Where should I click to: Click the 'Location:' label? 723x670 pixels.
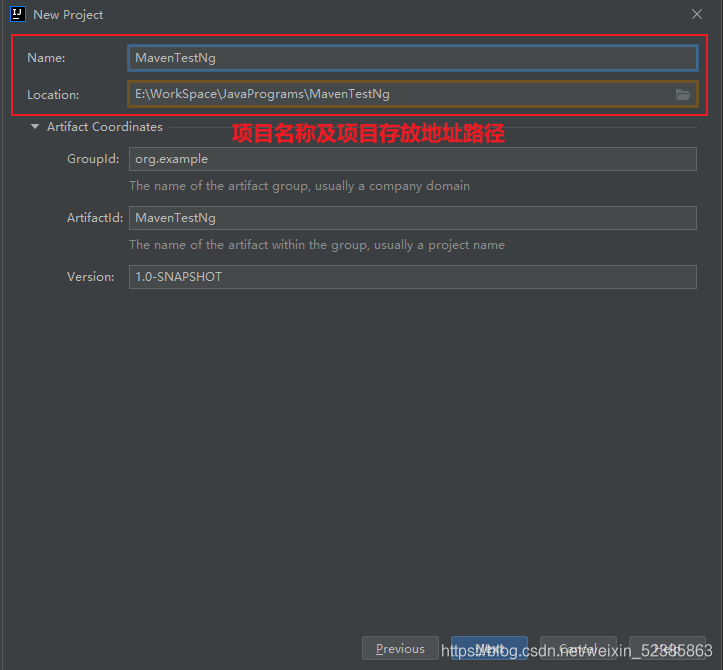pos(53,95)
